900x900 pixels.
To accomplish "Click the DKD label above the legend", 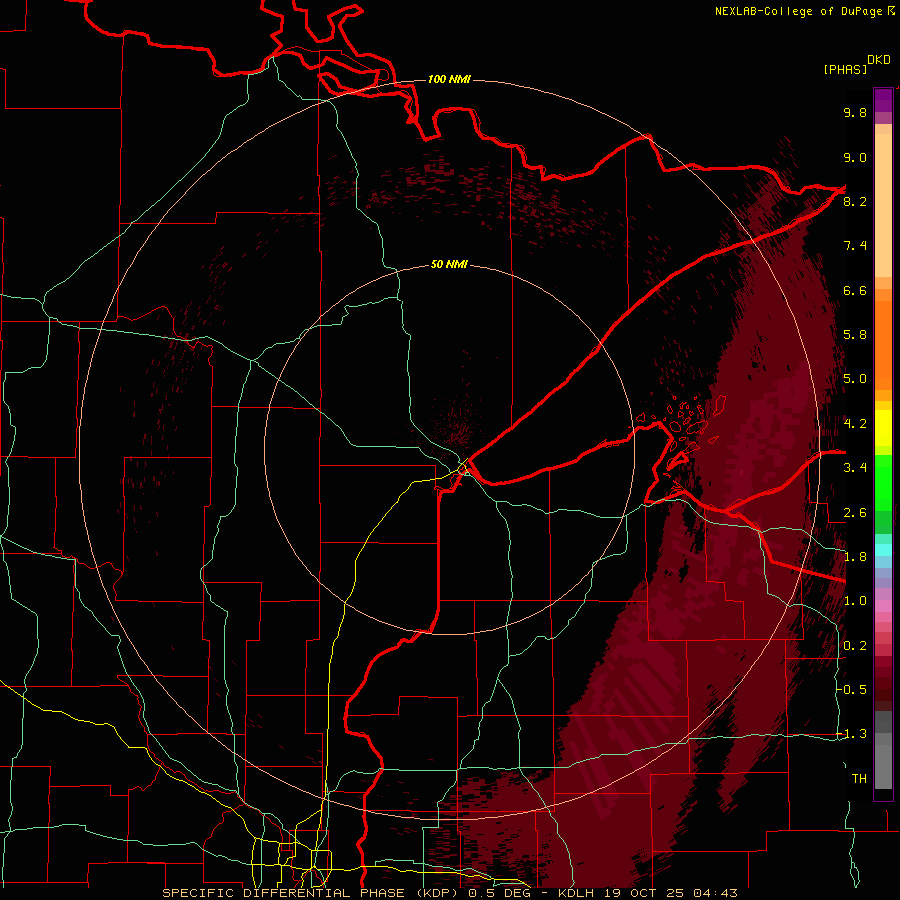I will pos(879,60).
